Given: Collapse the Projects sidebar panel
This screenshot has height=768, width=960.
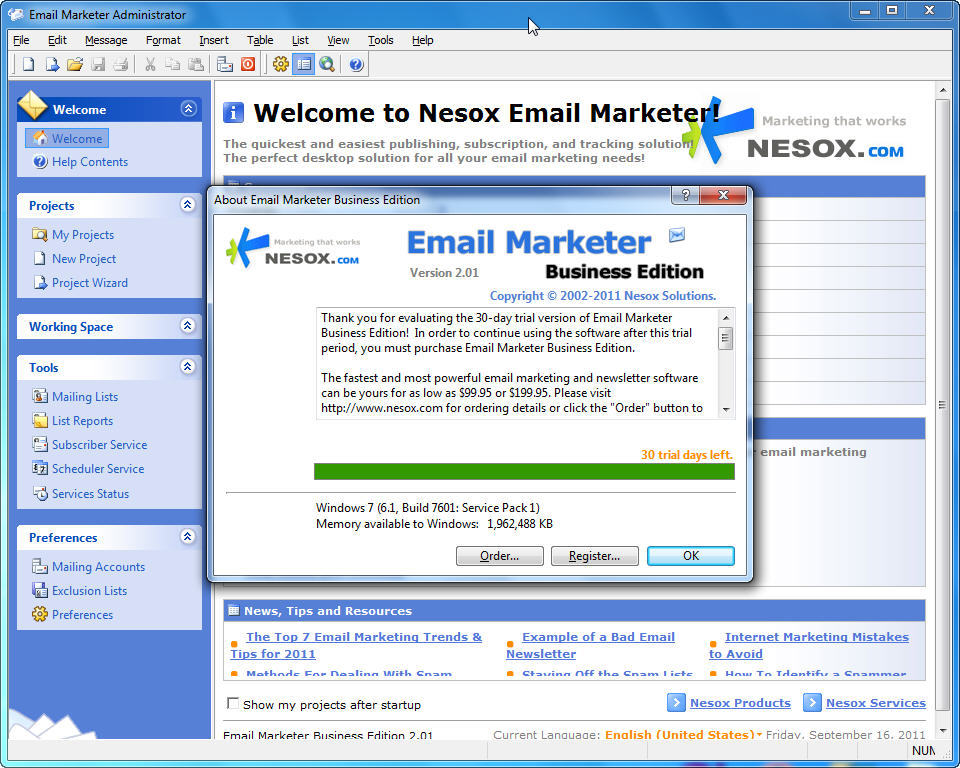Looking at the screenshot, I should [x=188, y=205].
